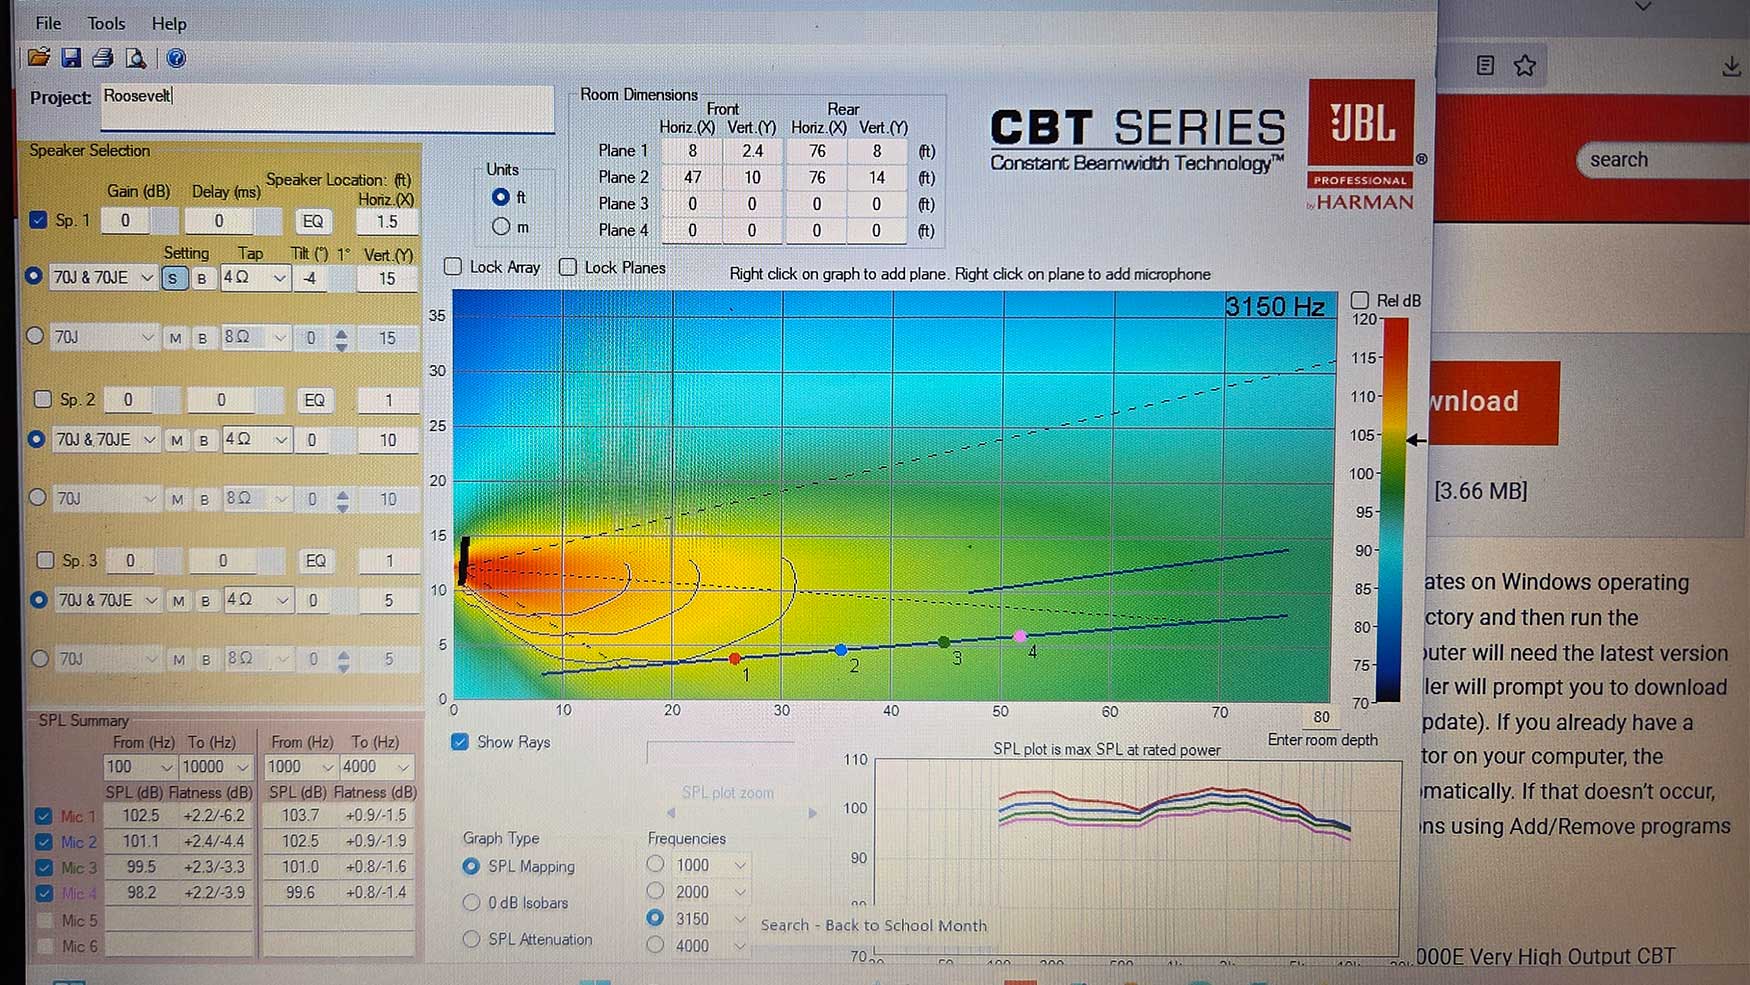Click the SPL plot zoom left arrow
The height and width of the screenshot is (985, 1750).
pyautogui.click(x=671, y=813)
